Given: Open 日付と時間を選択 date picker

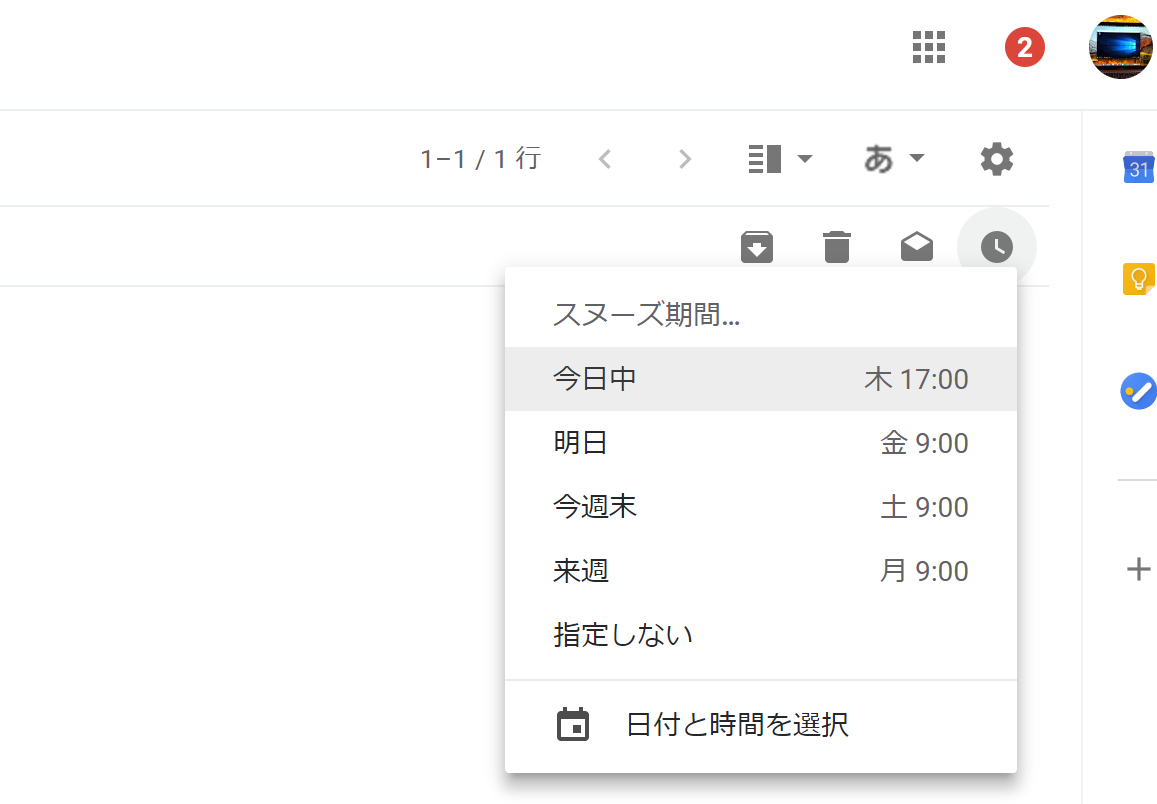Looking at the screenshot, I should pyautogui.click(x=737, y=725).
